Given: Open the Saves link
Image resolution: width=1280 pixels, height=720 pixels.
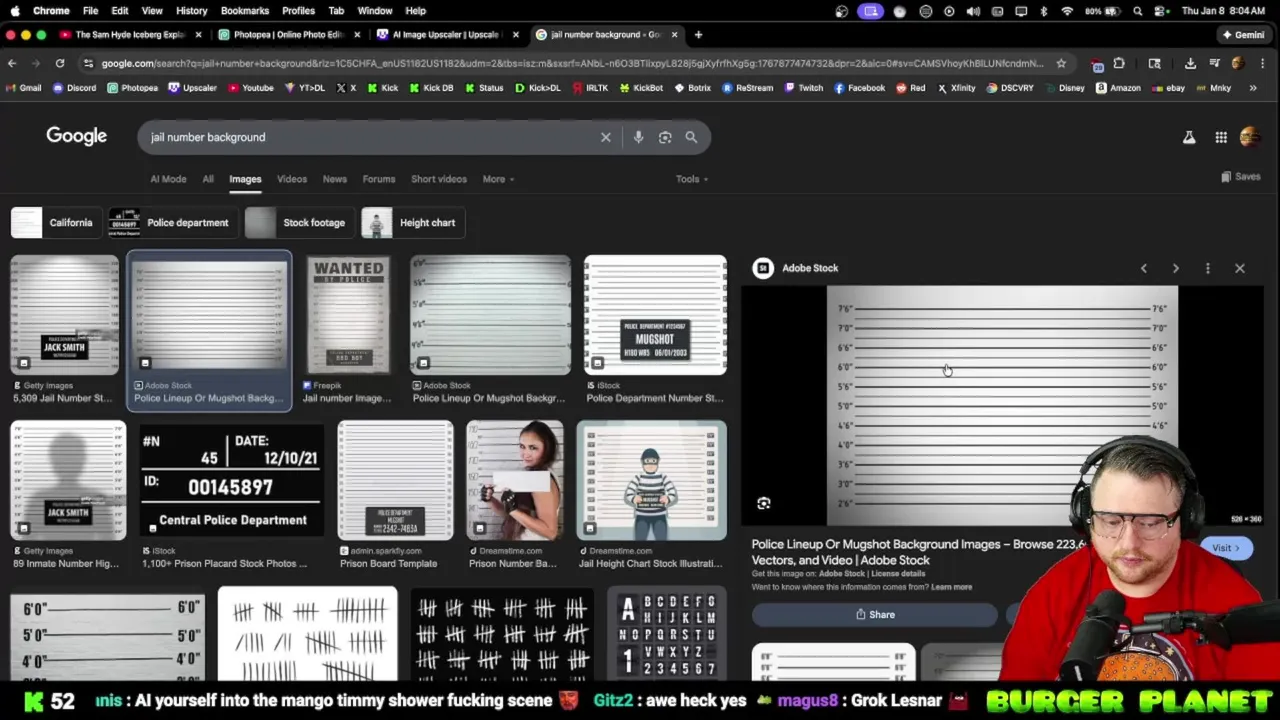Looking at the screenshot, I should click(1240, 177).
